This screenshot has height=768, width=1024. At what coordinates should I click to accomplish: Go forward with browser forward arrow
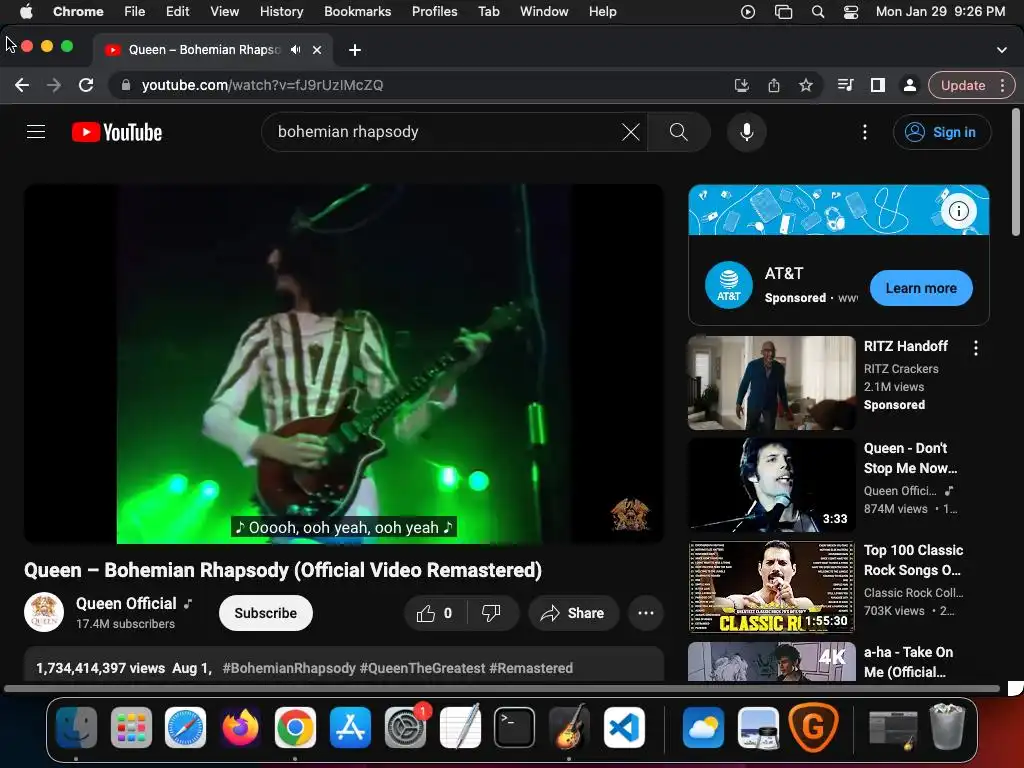click(x=54, y=85)
